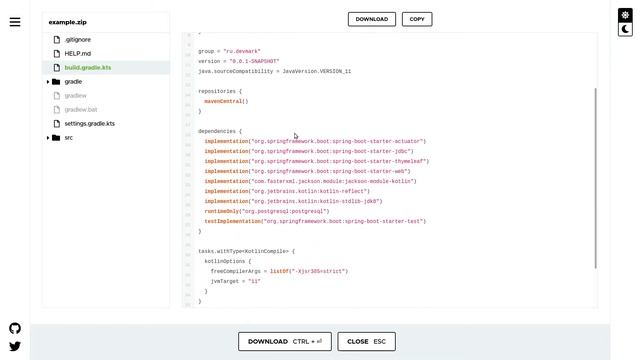Click the src folder icon

56,138
